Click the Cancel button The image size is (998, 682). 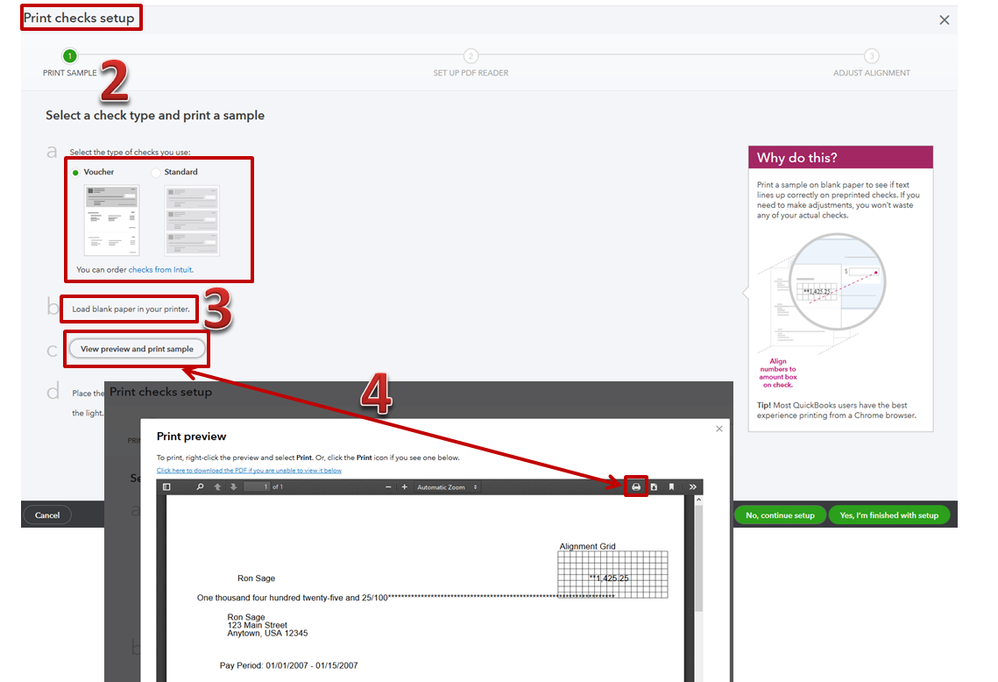click(47, 515)
